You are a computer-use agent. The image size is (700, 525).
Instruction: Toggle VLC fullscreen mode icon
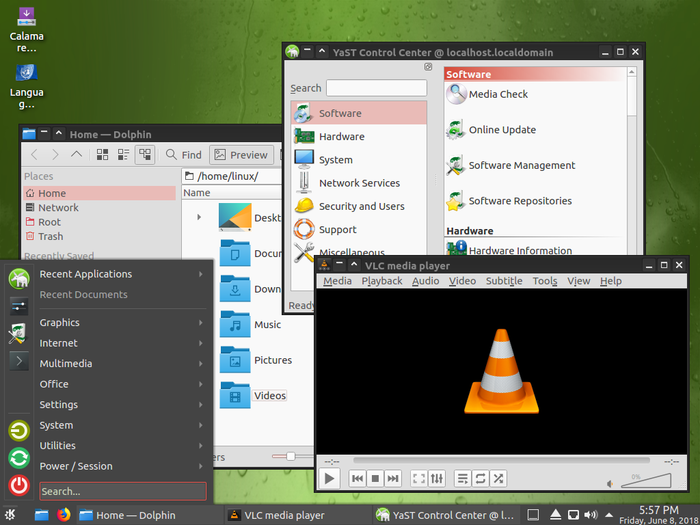(419, 479)
